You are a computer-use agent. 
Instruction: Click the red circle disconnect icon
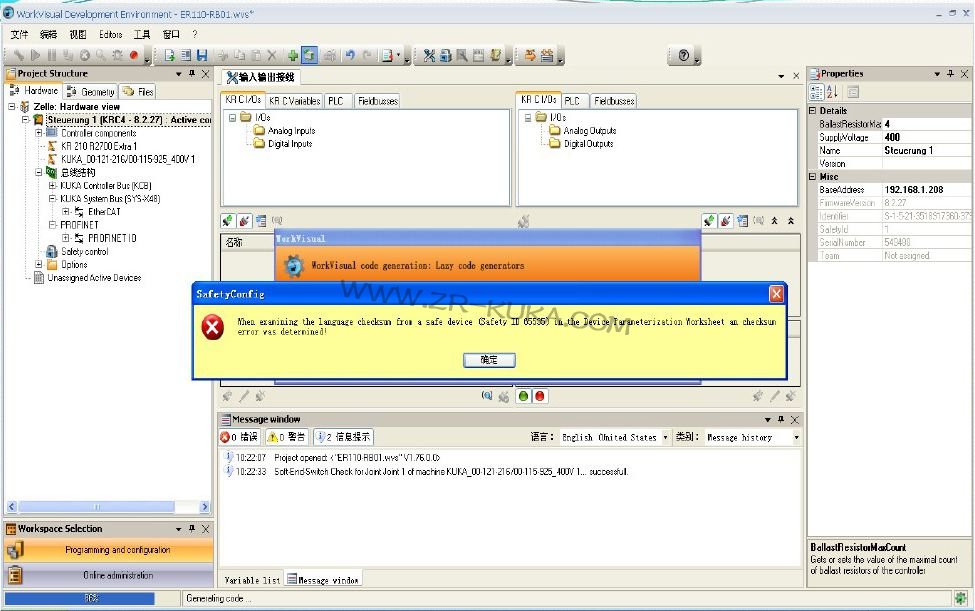click(540, 396)
